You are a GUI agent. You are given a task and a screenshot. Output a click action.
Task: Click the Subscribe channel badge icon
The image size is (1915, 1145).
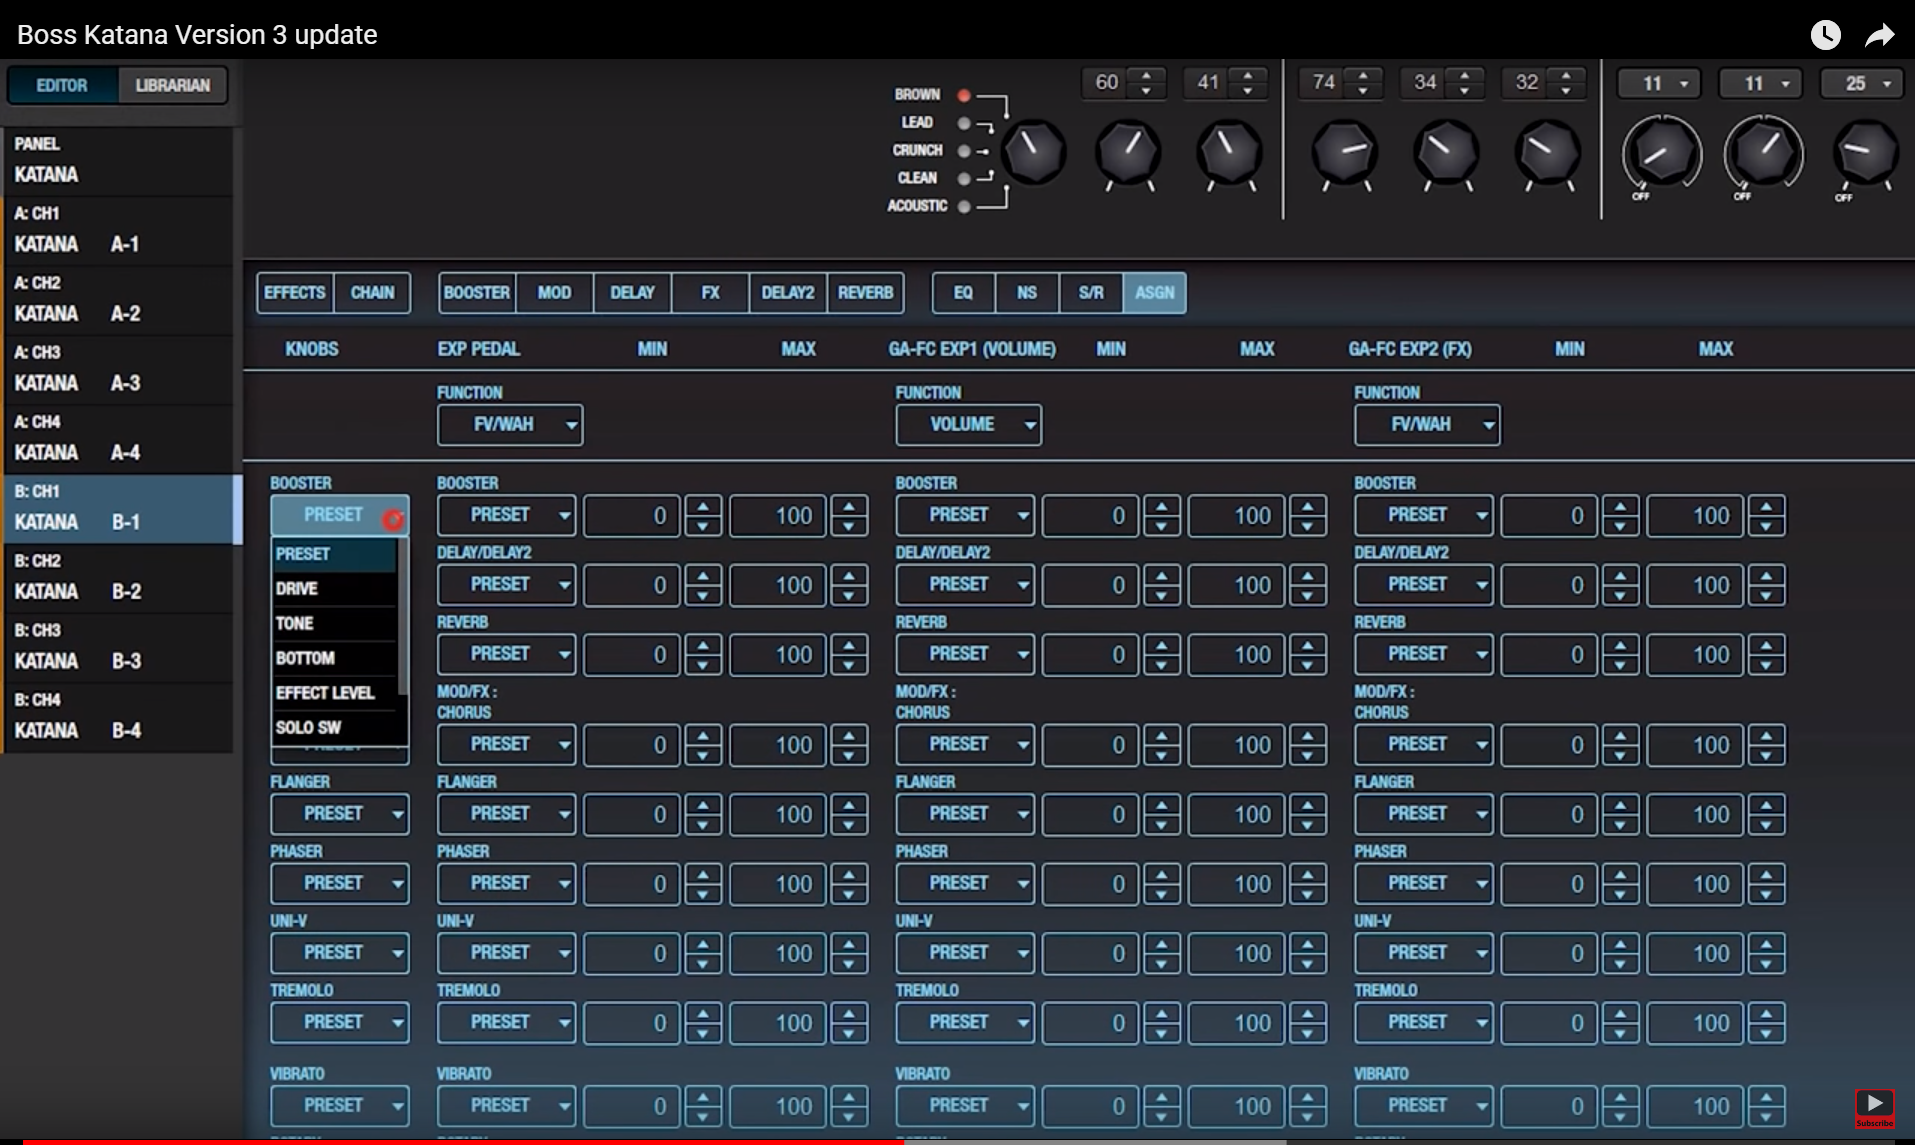[x=1875, y=1108]
